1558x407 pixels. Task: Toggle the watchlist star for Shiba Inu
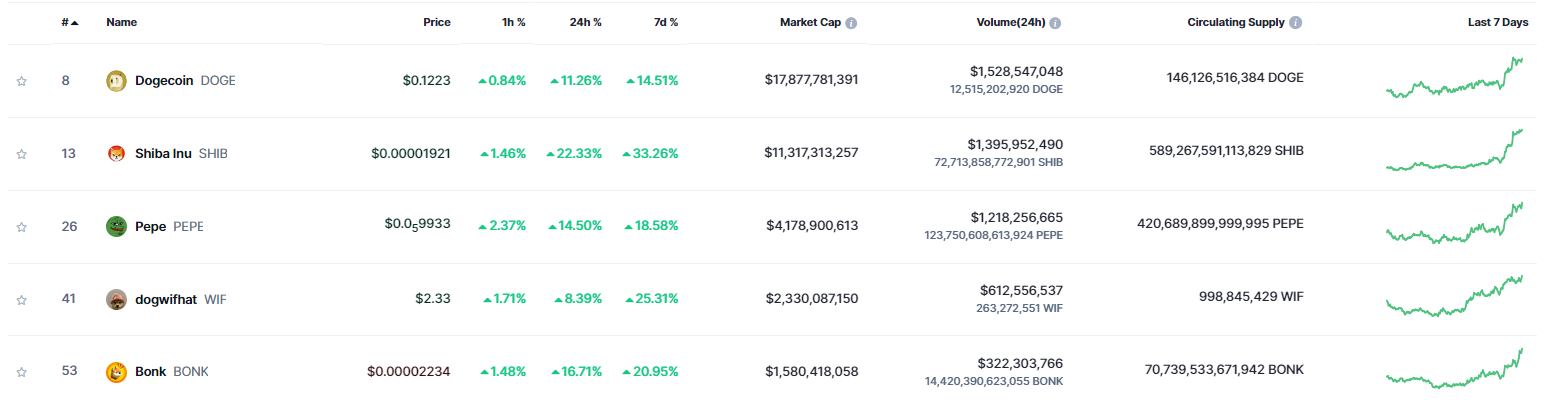click(21, 154)
